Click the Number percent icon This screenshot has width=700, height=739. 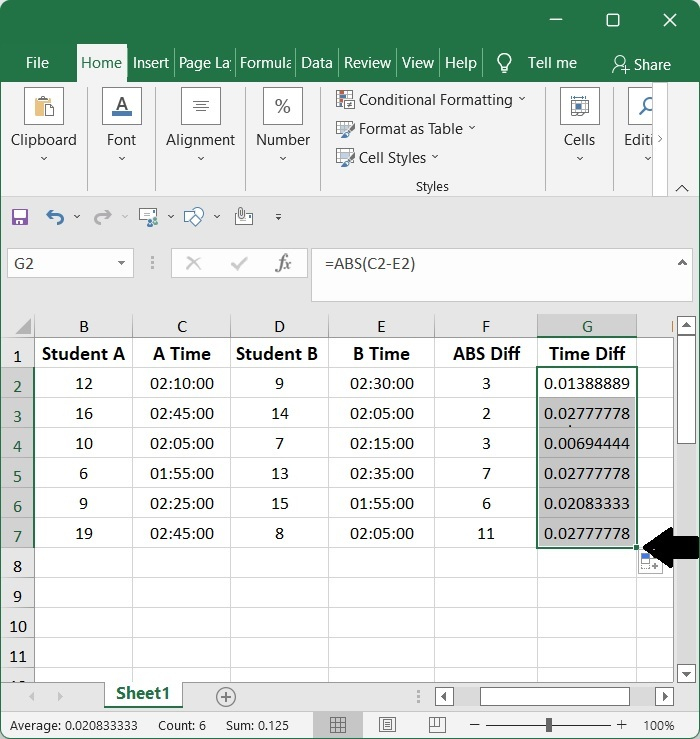[x=283, y=106]
